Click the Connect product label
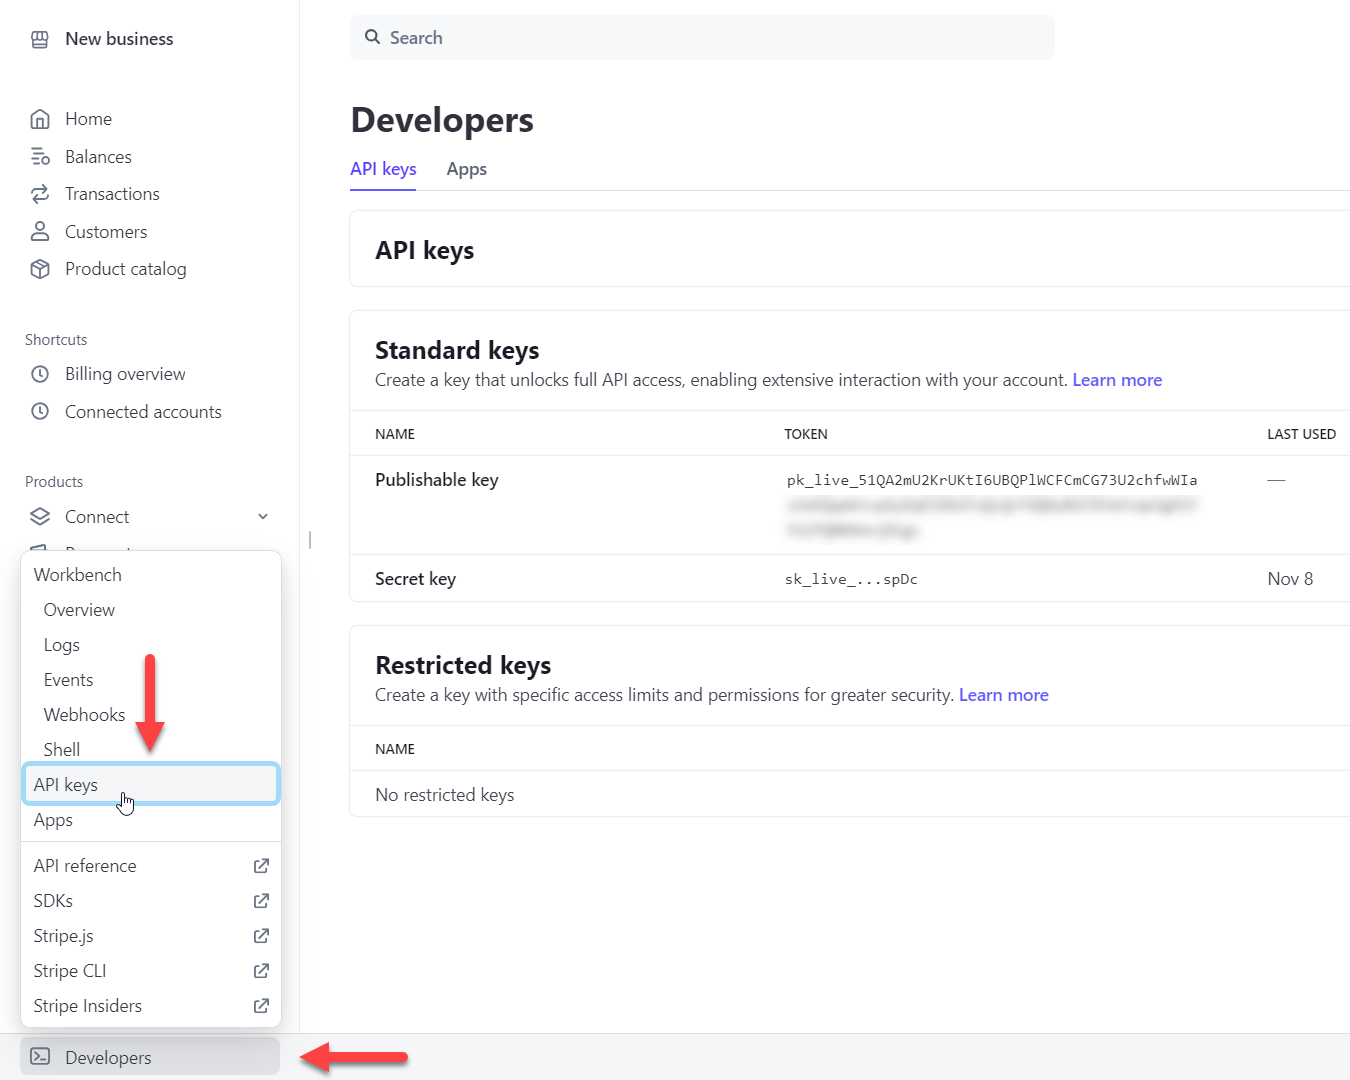 pyautogui.click(x=97, y=517)
